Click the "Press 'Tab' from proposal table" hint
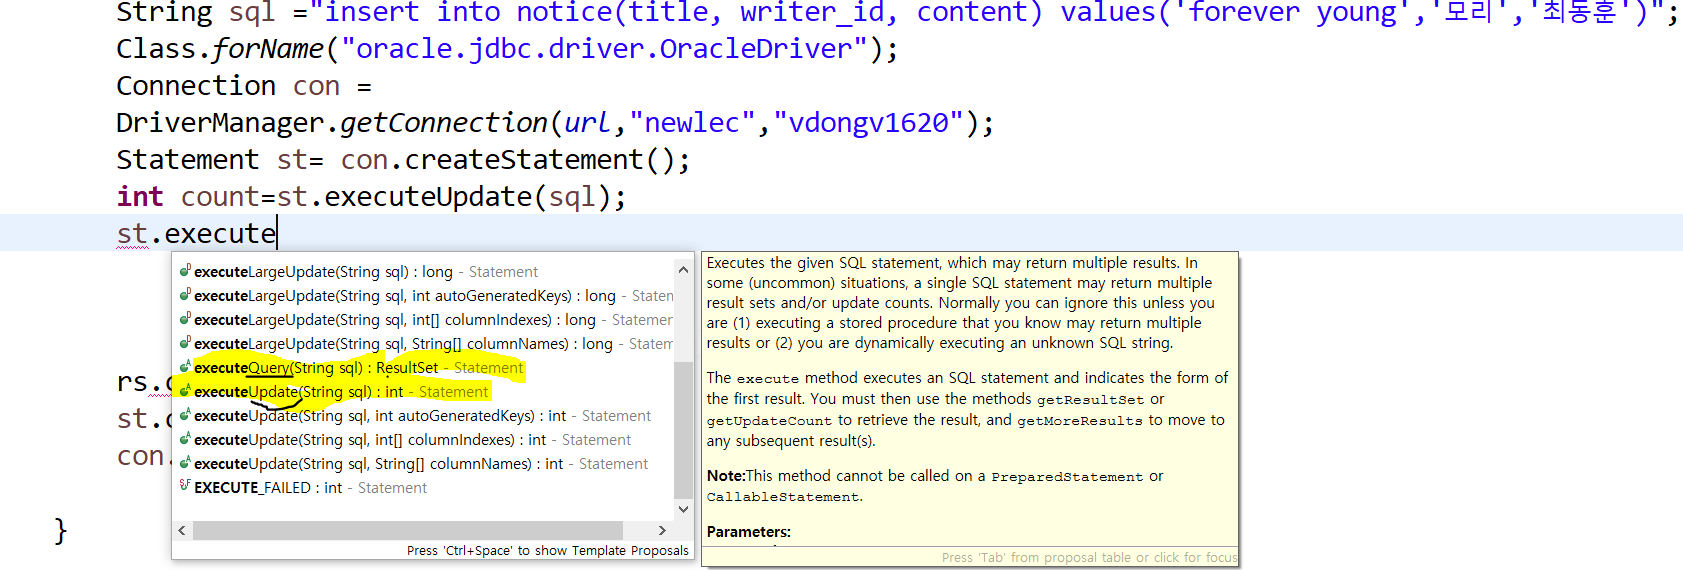This screenshot has width=1683, height=570. click(1089, 558)
